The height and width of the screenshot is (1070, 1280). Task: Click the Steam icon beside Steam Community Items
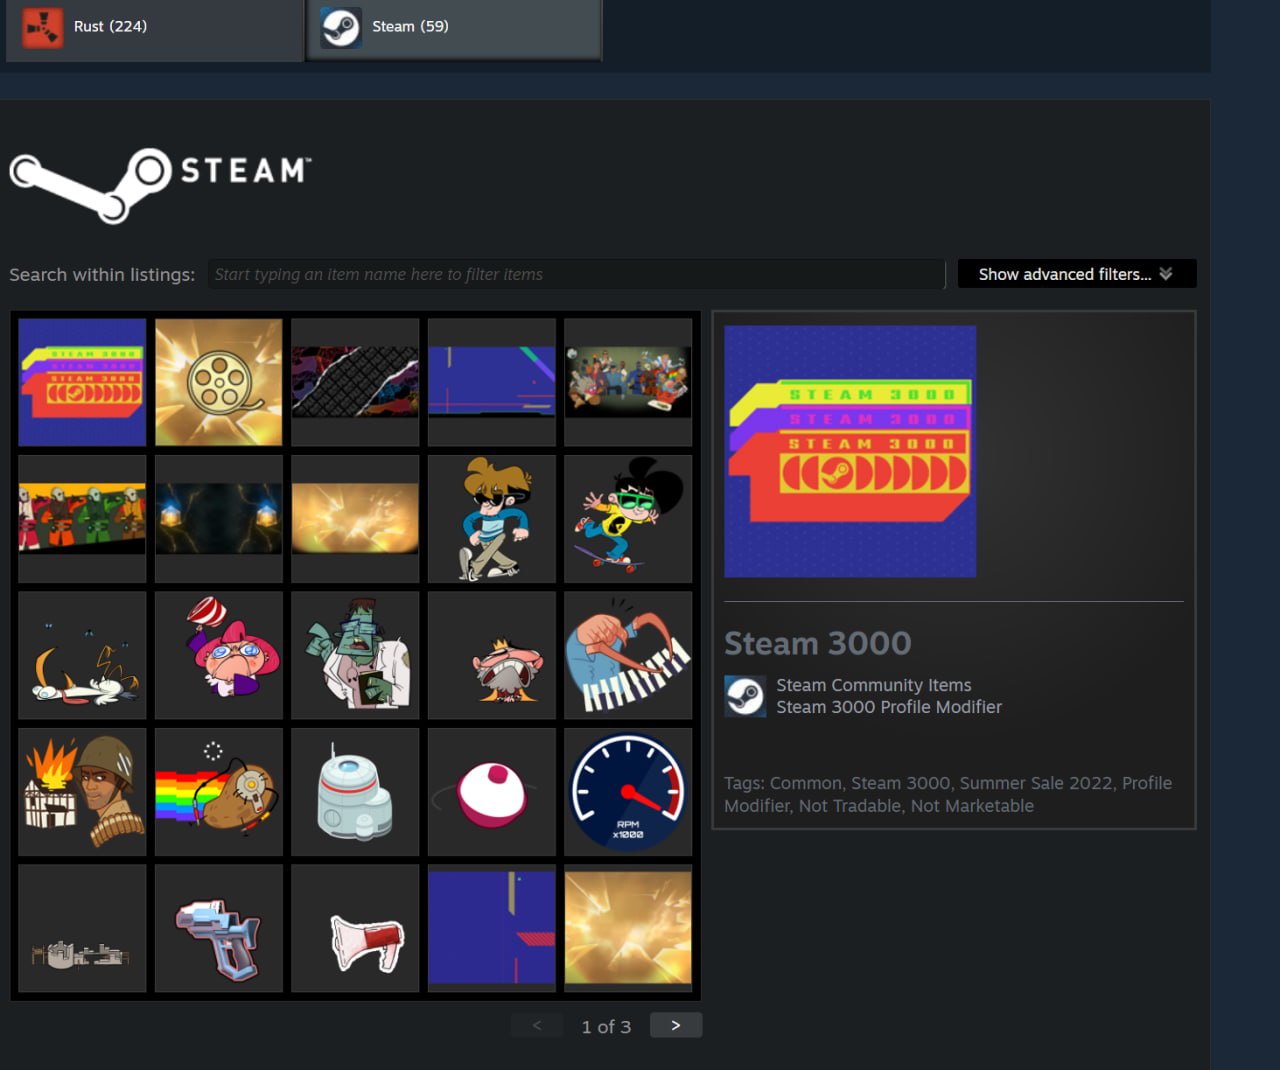tap(745, 696)
